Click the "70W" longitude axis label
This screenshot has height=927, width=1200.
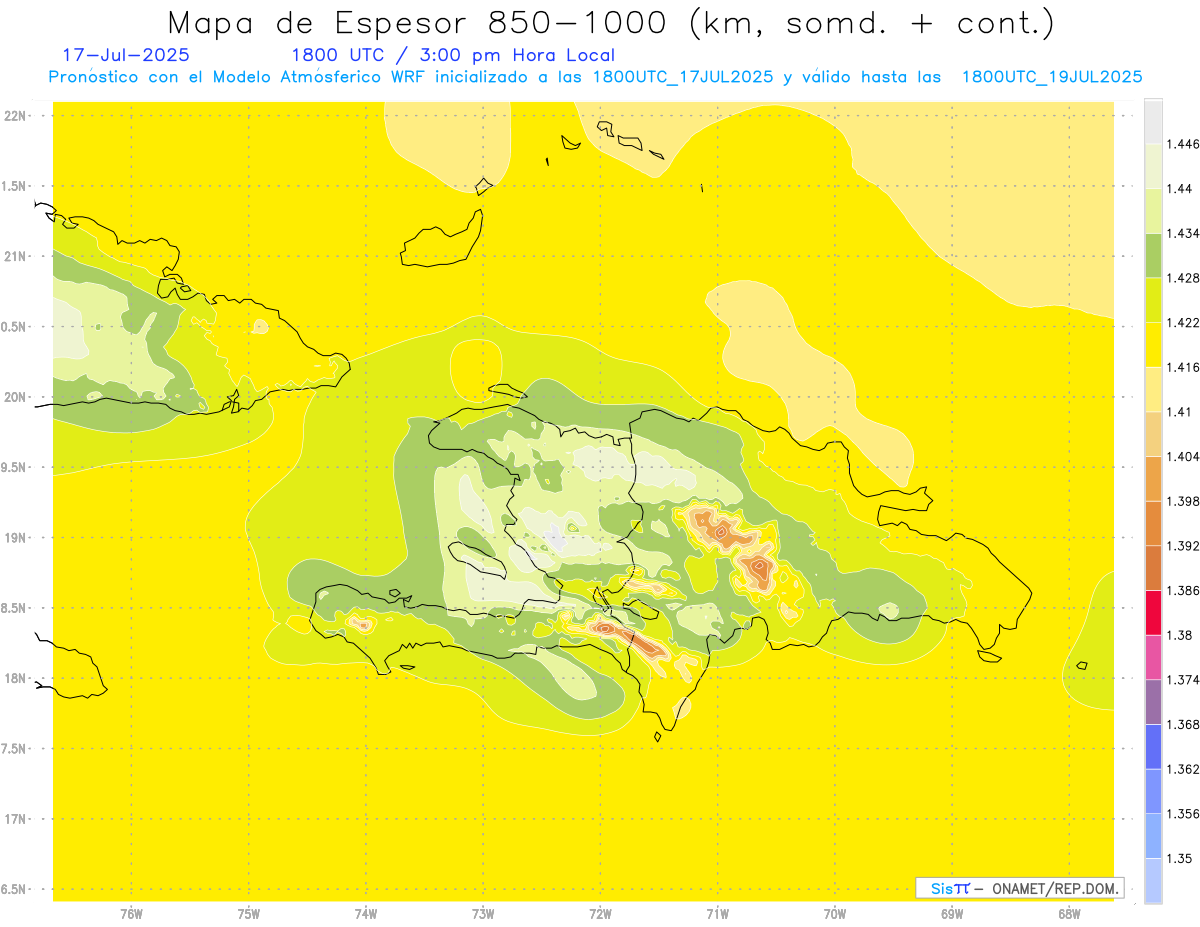point(835,915)
